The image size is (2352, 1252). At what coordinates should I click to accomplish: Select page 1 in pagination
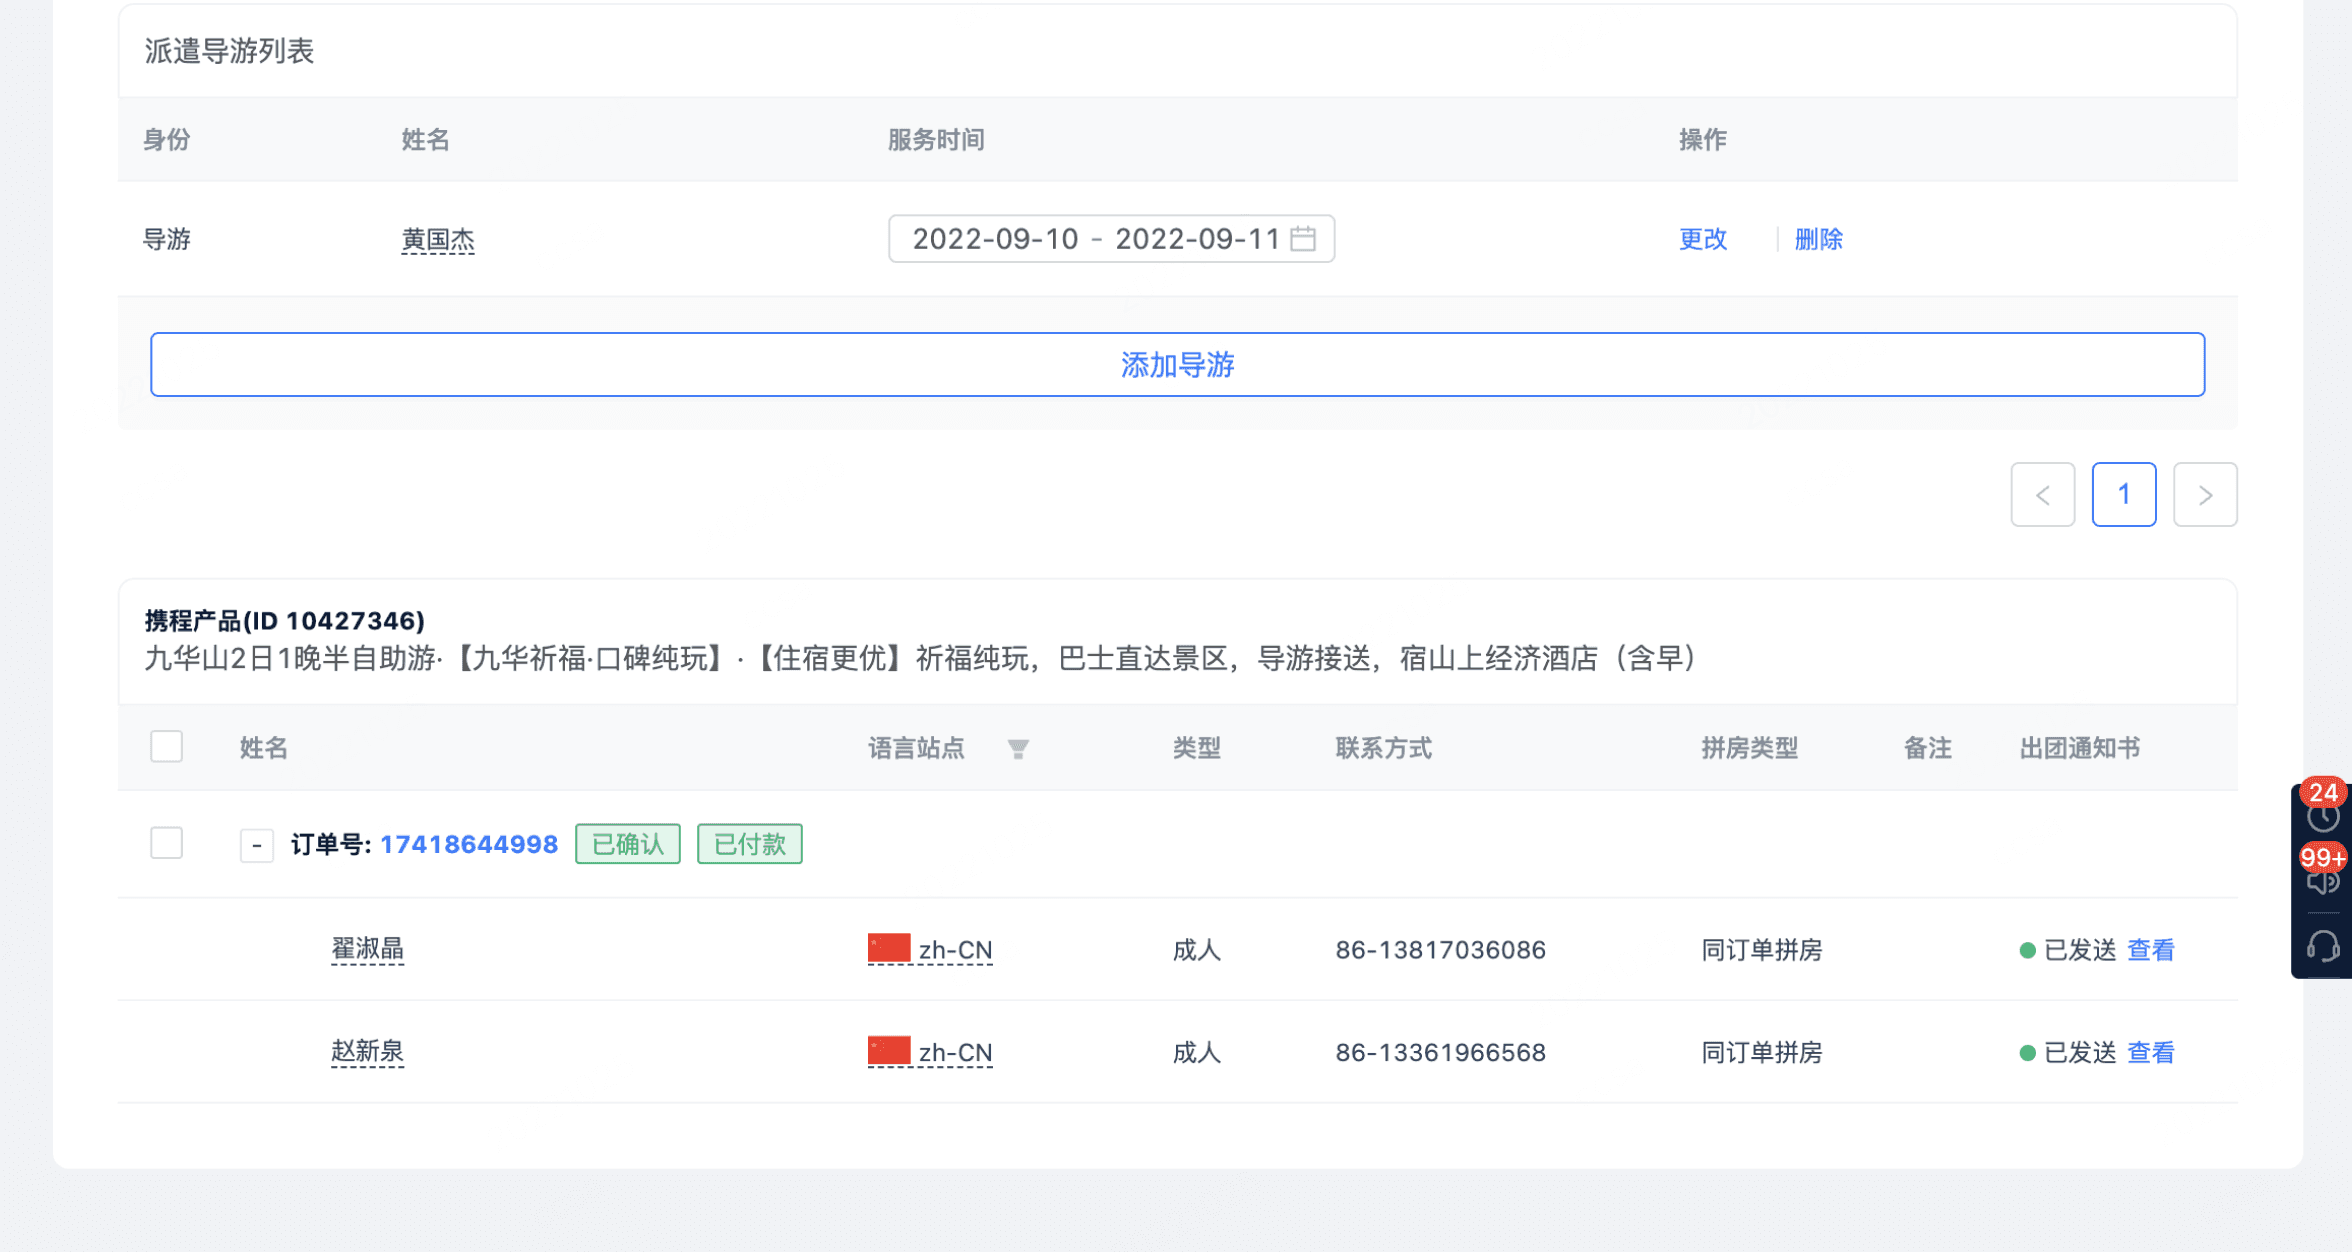(x=2123, y=494)
